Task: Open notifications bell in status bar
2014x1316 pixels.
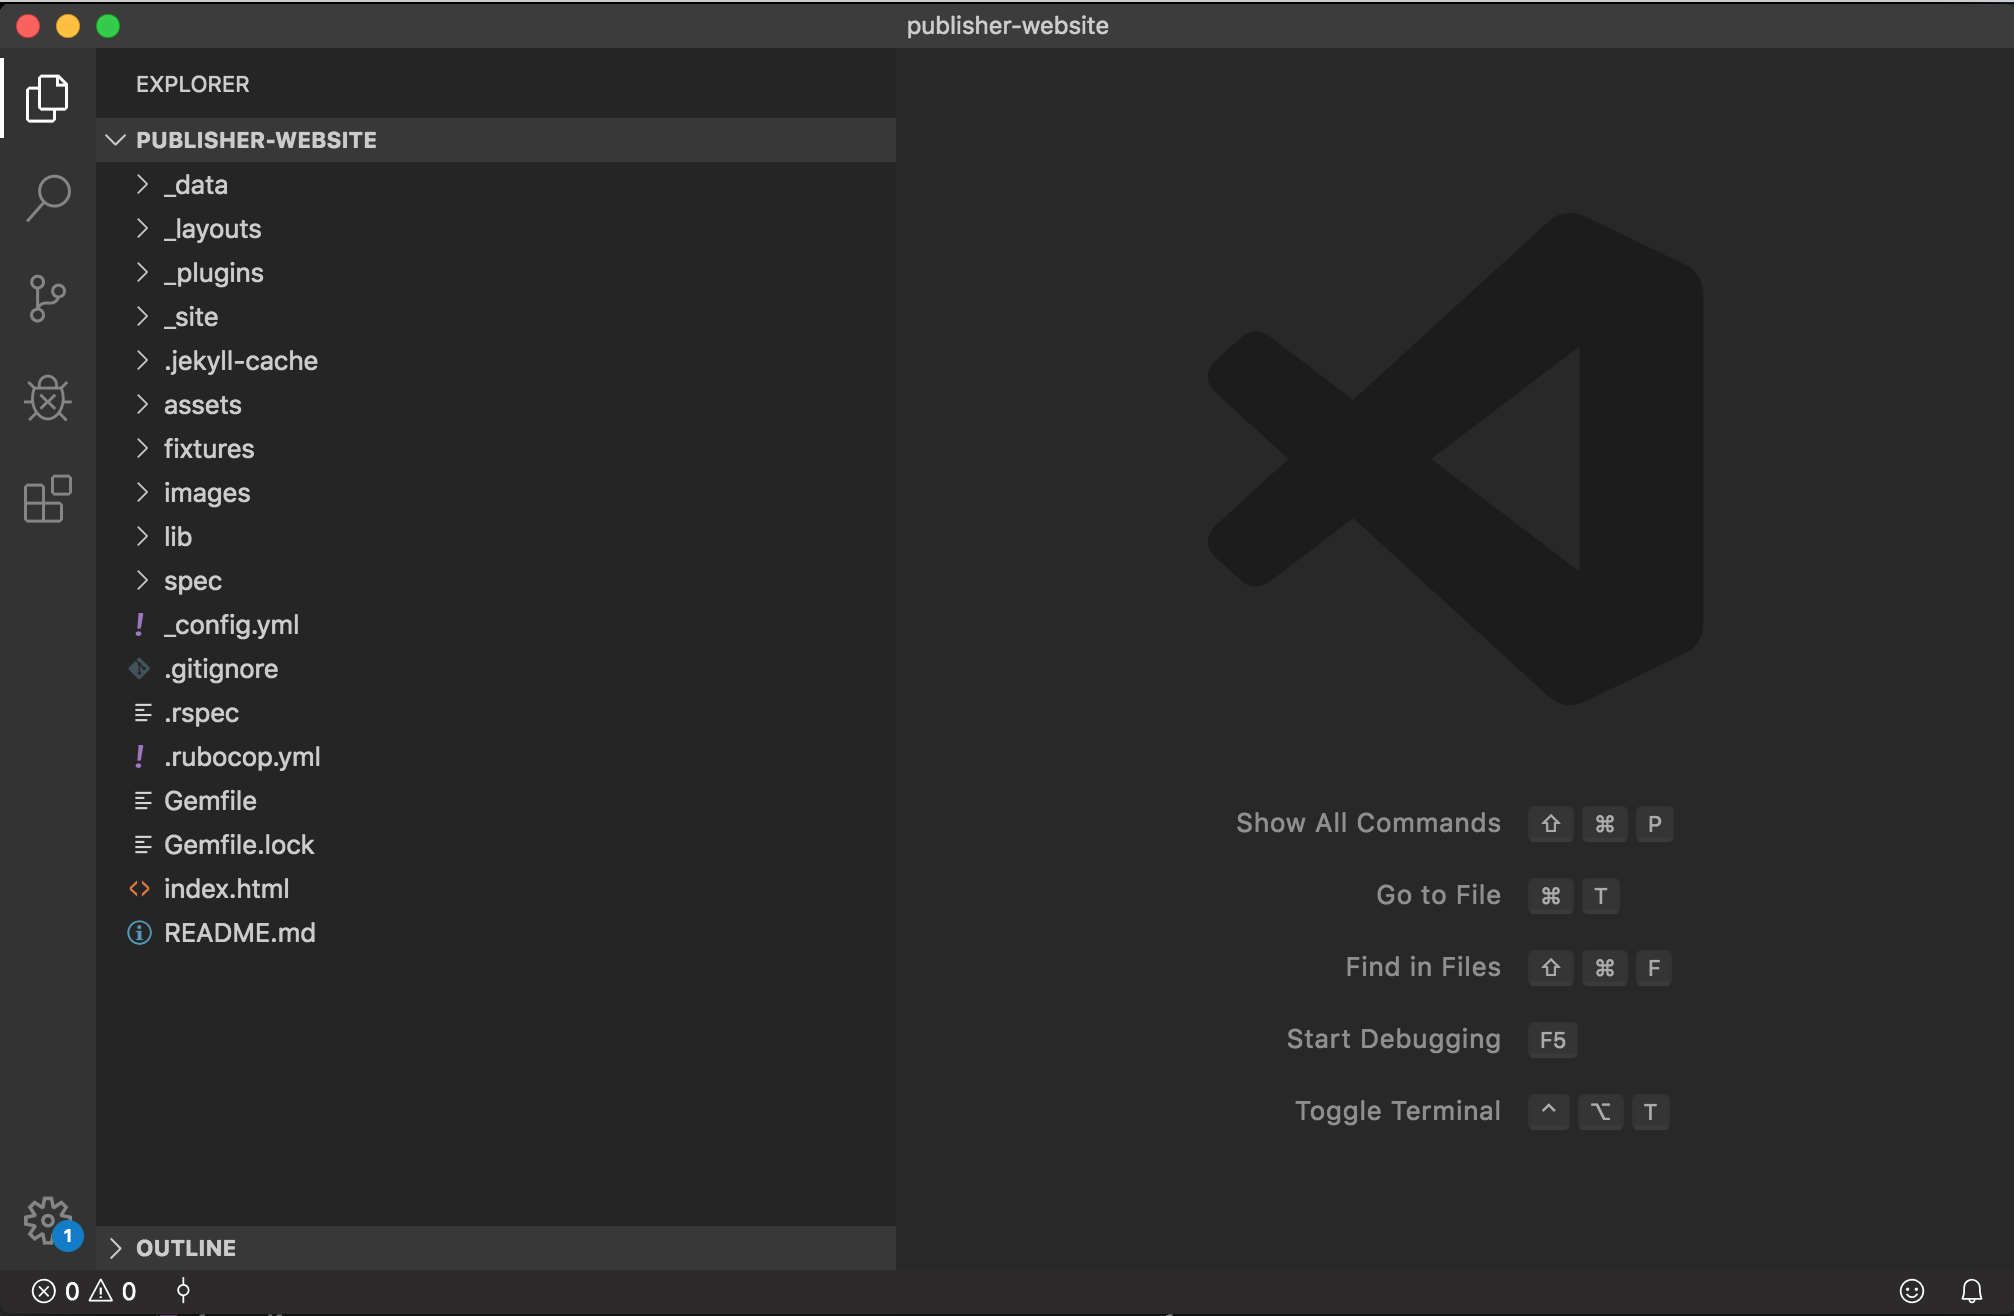Action: [1972, 1291]
